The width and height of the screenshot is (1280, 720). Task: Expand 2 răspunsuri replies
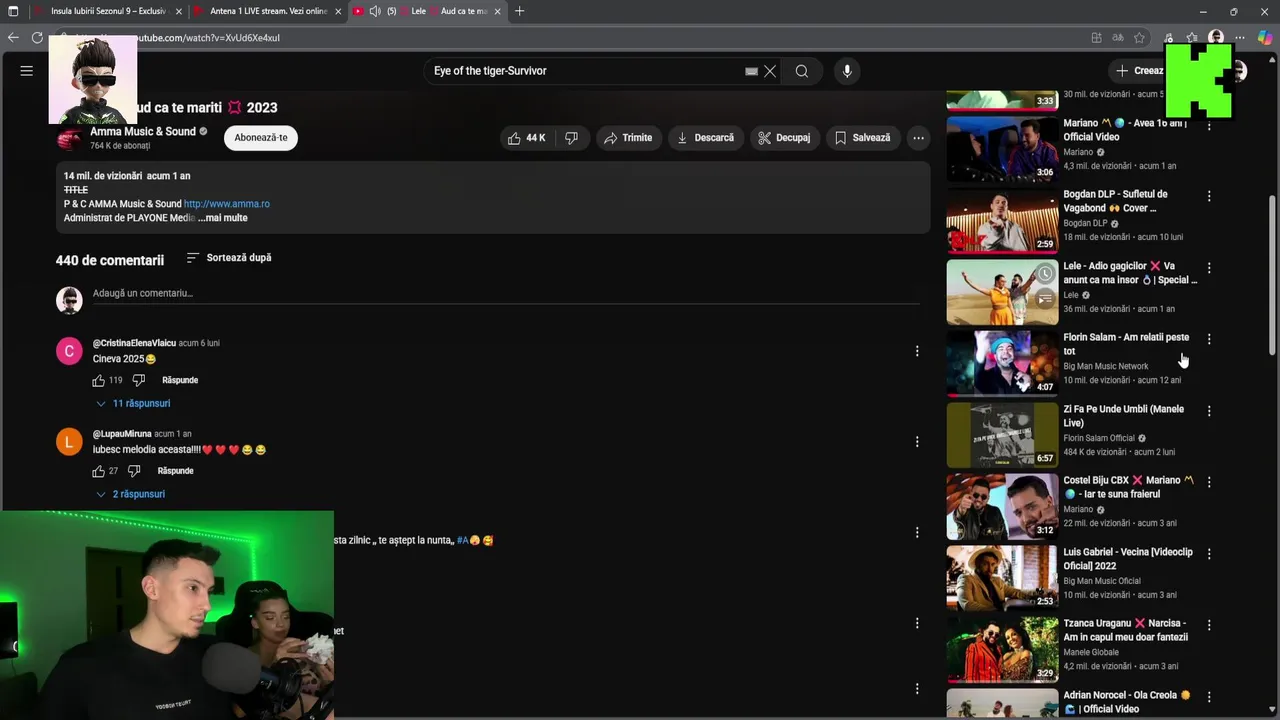(x=130, y=494)
